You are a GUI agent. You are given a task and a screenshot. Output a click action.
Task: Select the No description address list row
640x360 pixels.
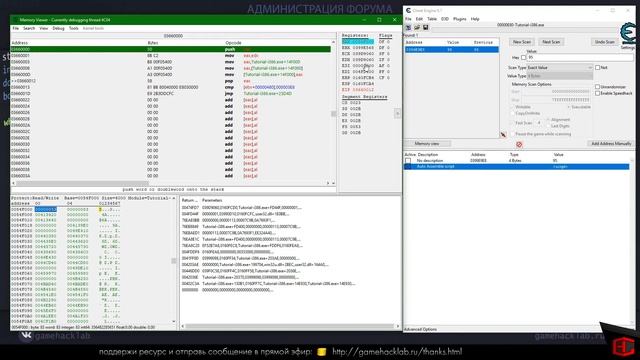(x=517, y=161)
